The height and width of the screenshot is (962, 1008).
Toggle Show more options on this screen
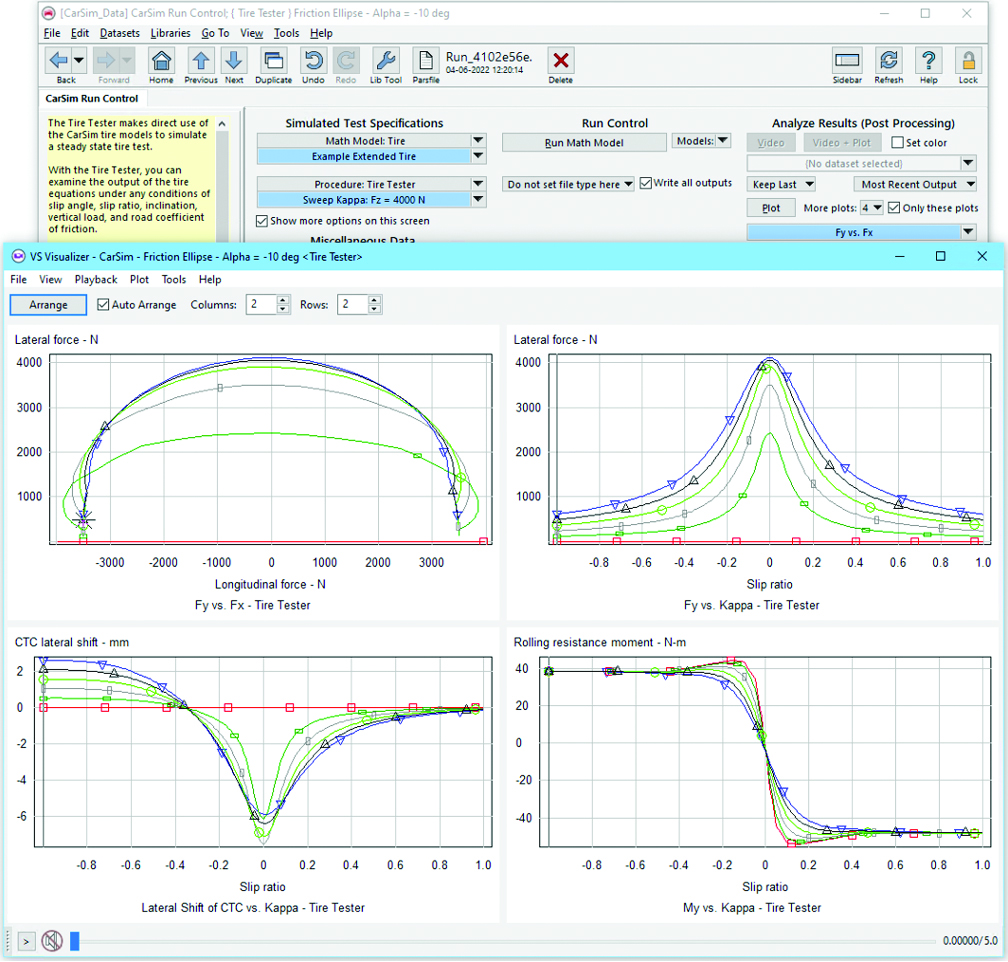click(262, 221)
